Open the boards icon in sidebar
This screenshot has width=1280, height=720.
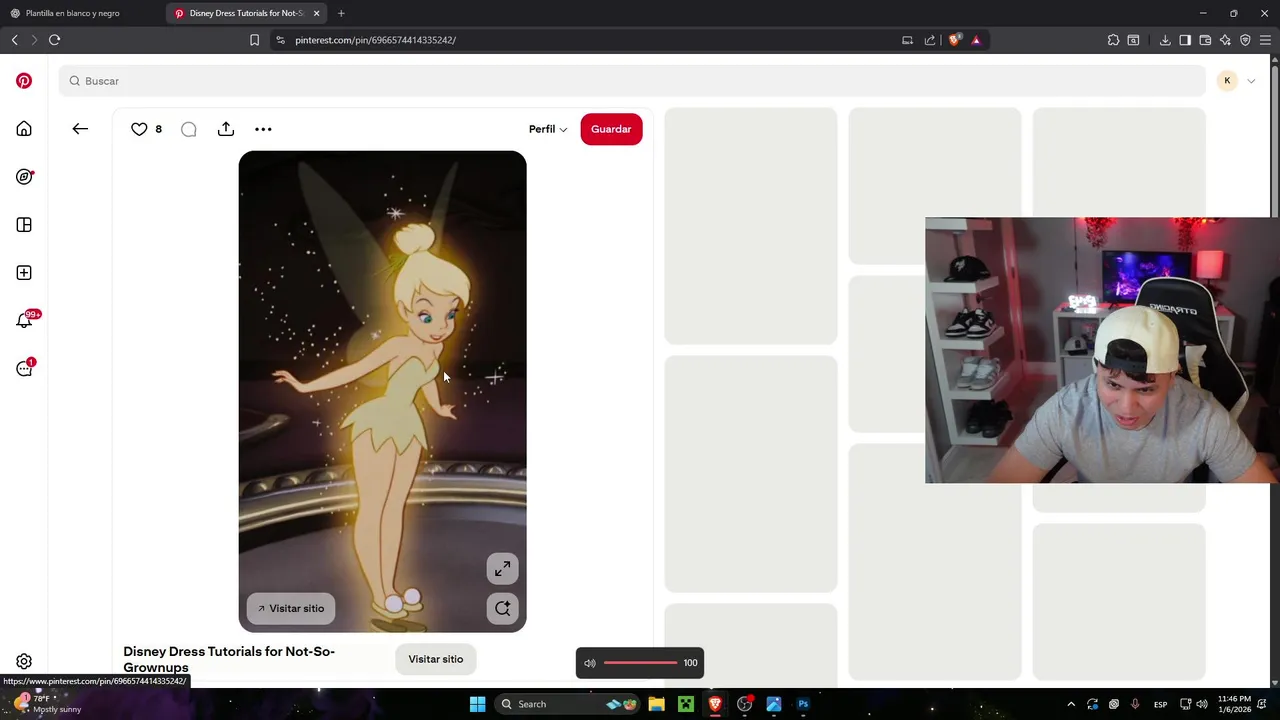24,225
